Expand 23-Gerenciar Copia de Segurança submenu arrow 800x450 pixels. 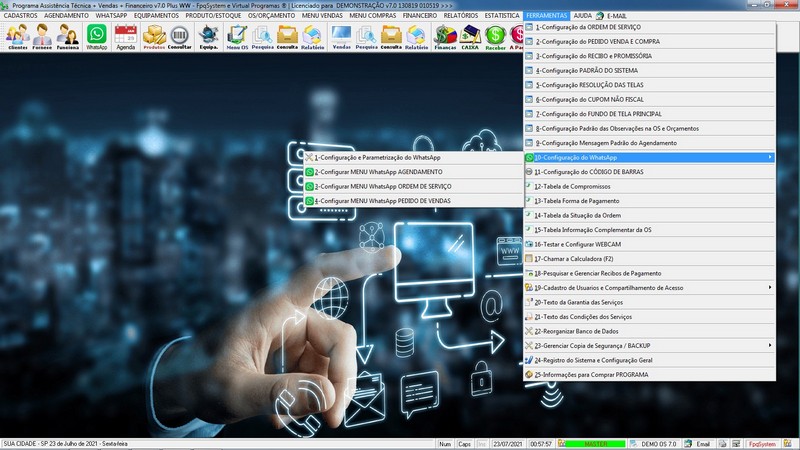pos(770,345)
